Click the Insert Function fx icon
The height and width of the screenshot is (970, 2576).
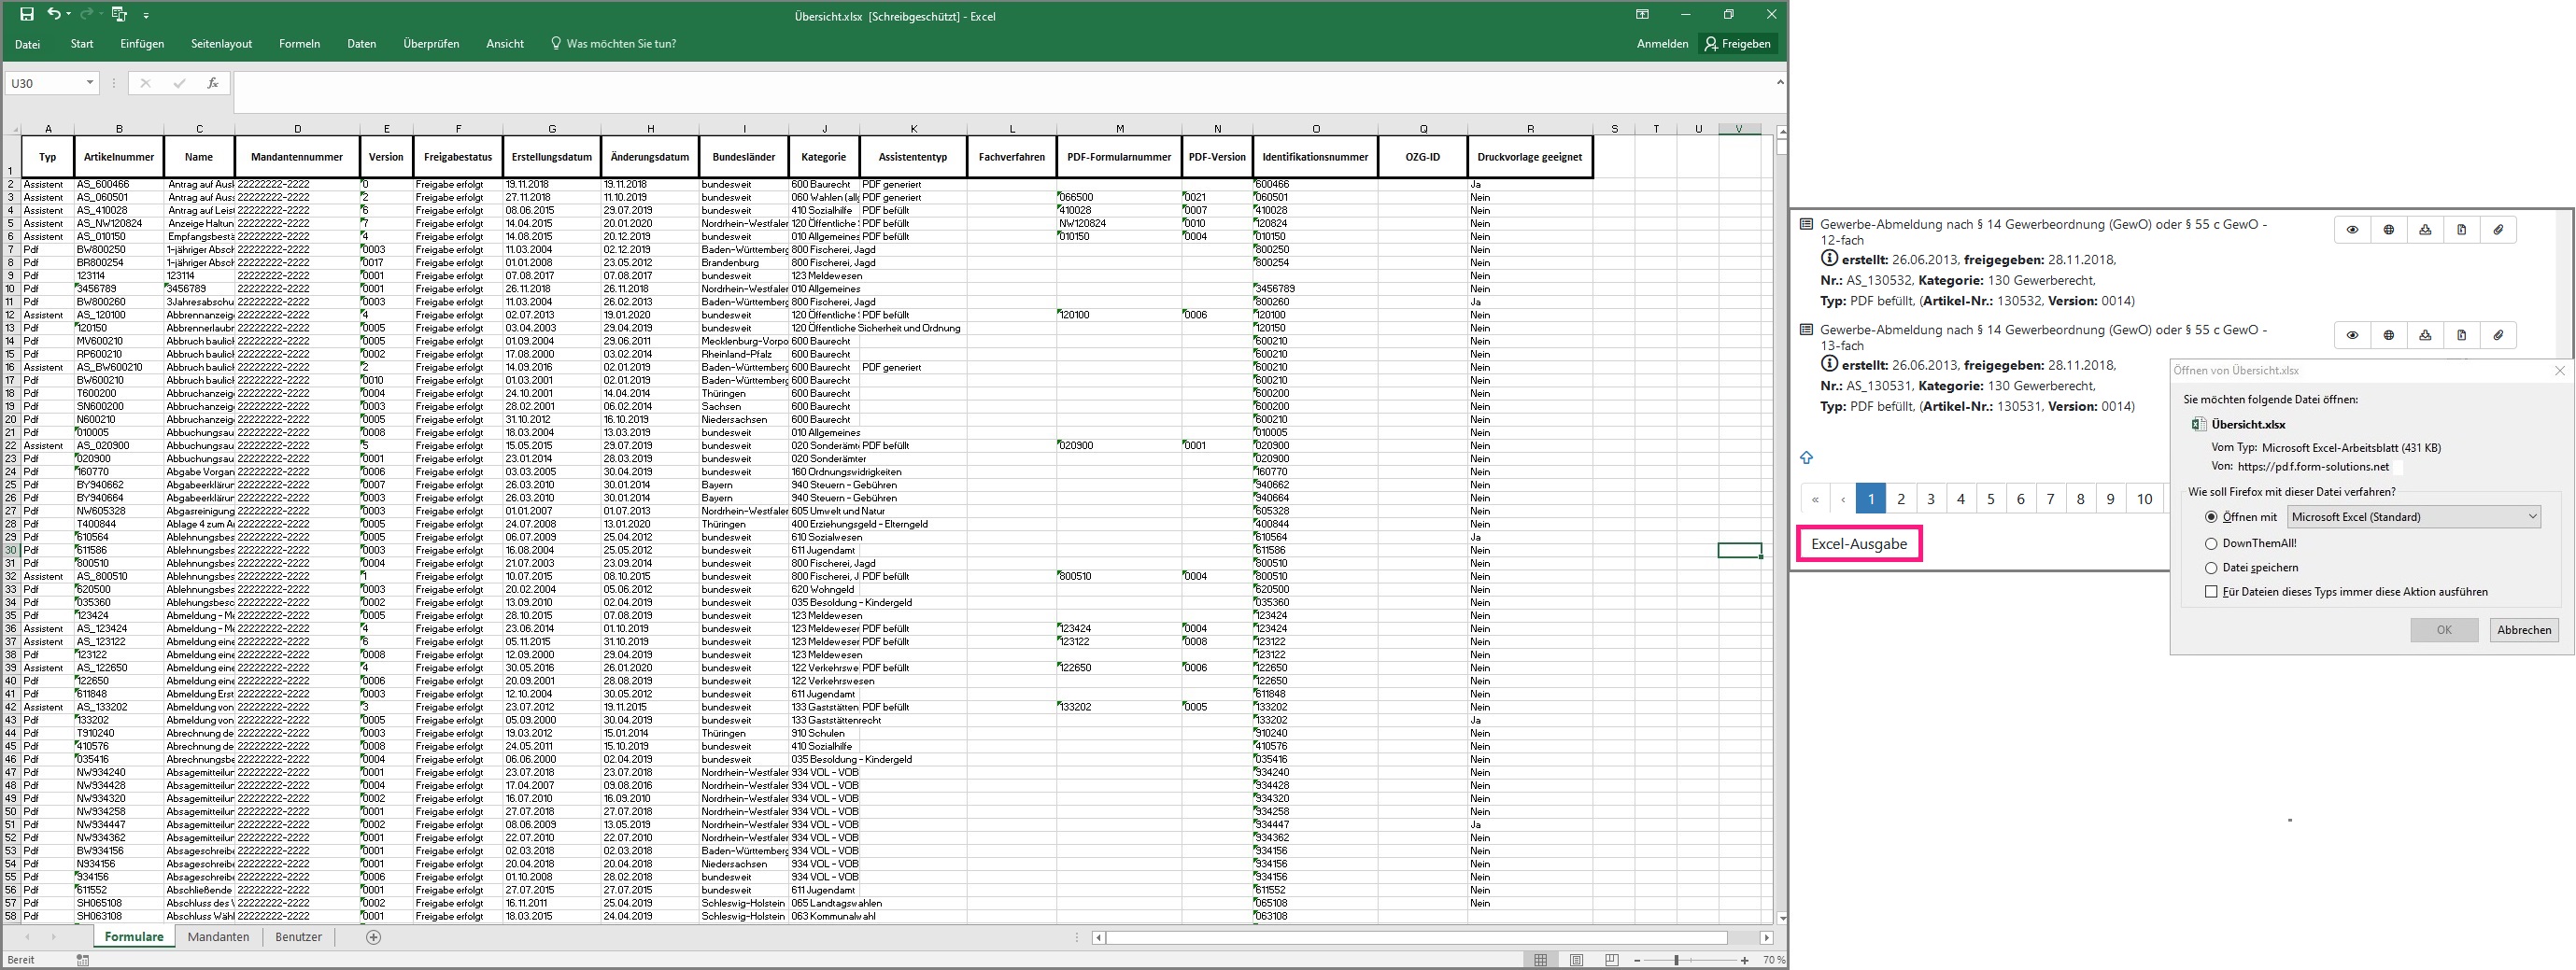(x=212, y=84)
